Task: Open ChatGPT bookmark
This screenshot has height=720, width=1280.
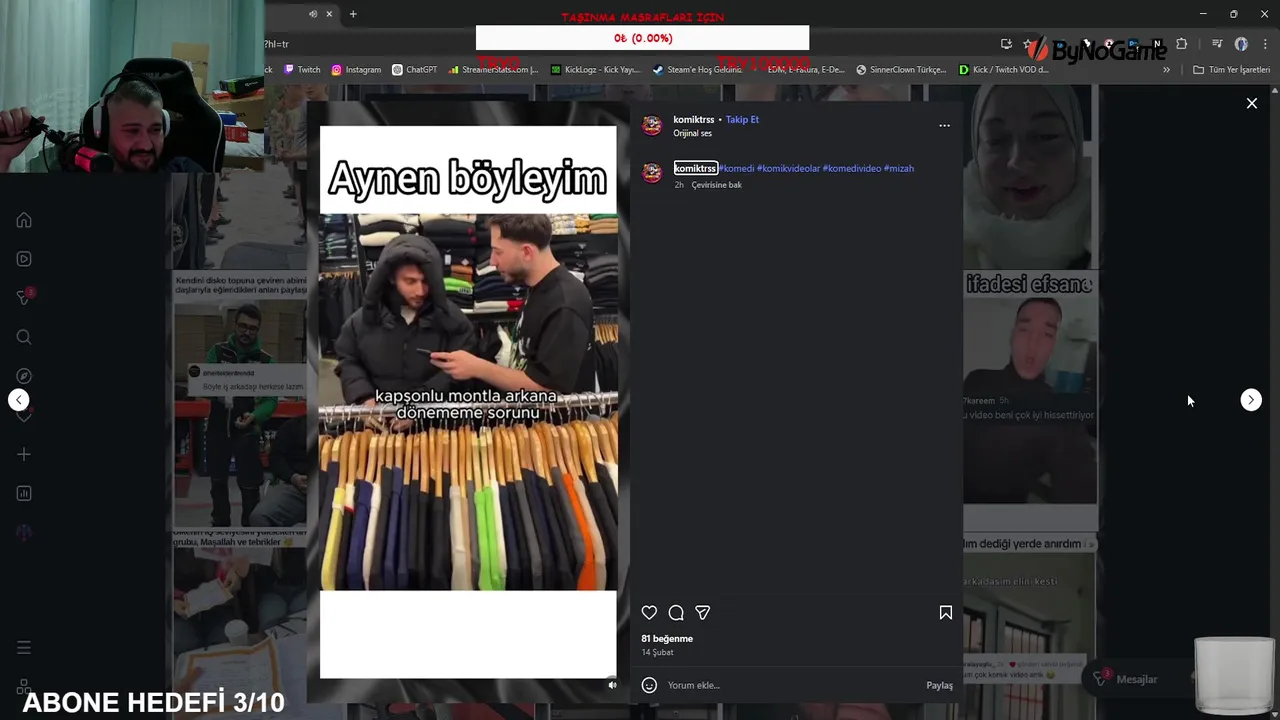Action: coord(414,70)
